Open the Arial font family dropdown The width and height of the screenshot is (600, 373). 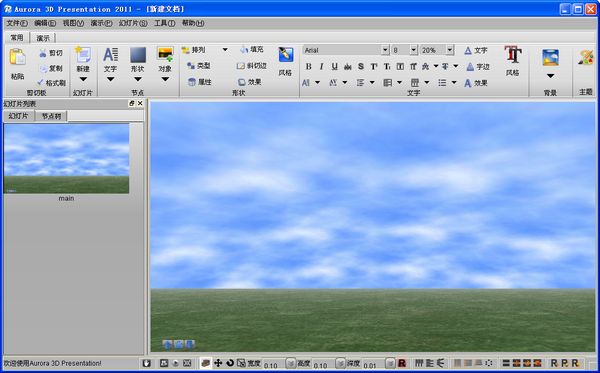click(385, 50)
